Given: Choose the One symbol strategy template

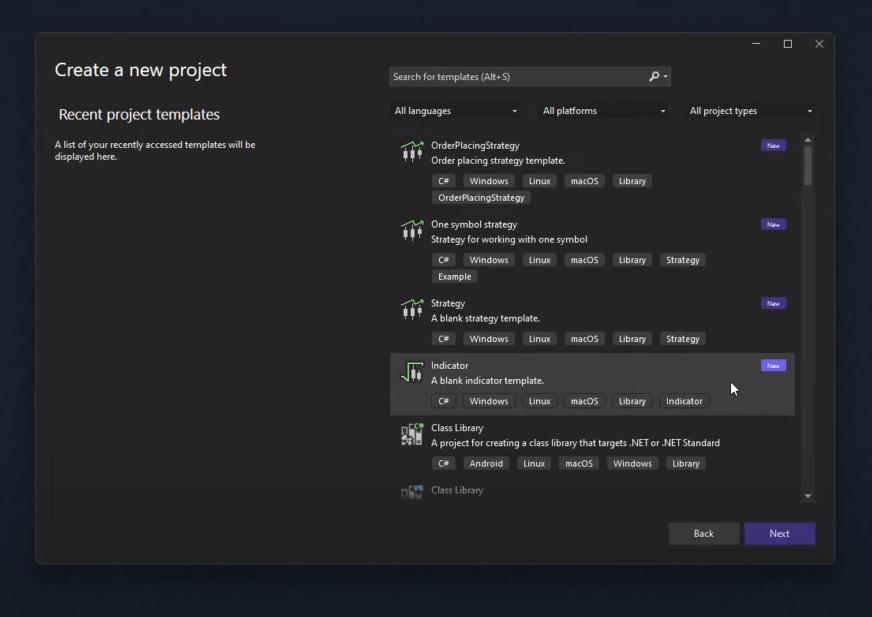Looking at the screenshot, I should click(x=474, y=225).
